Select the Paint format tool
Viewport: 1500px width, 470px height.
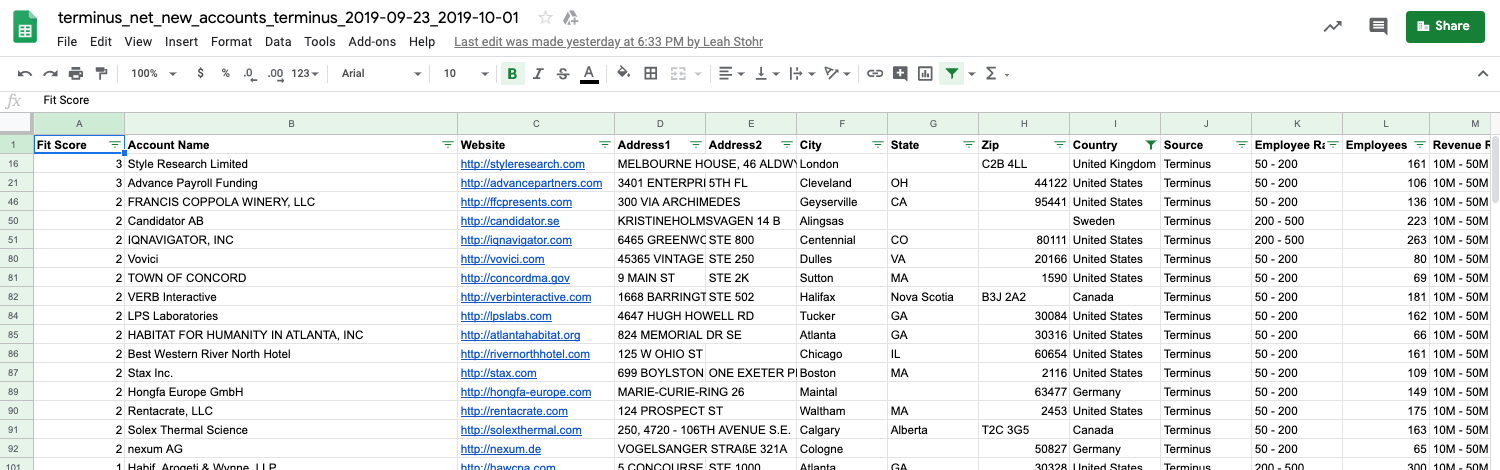[x=101, y=73]
